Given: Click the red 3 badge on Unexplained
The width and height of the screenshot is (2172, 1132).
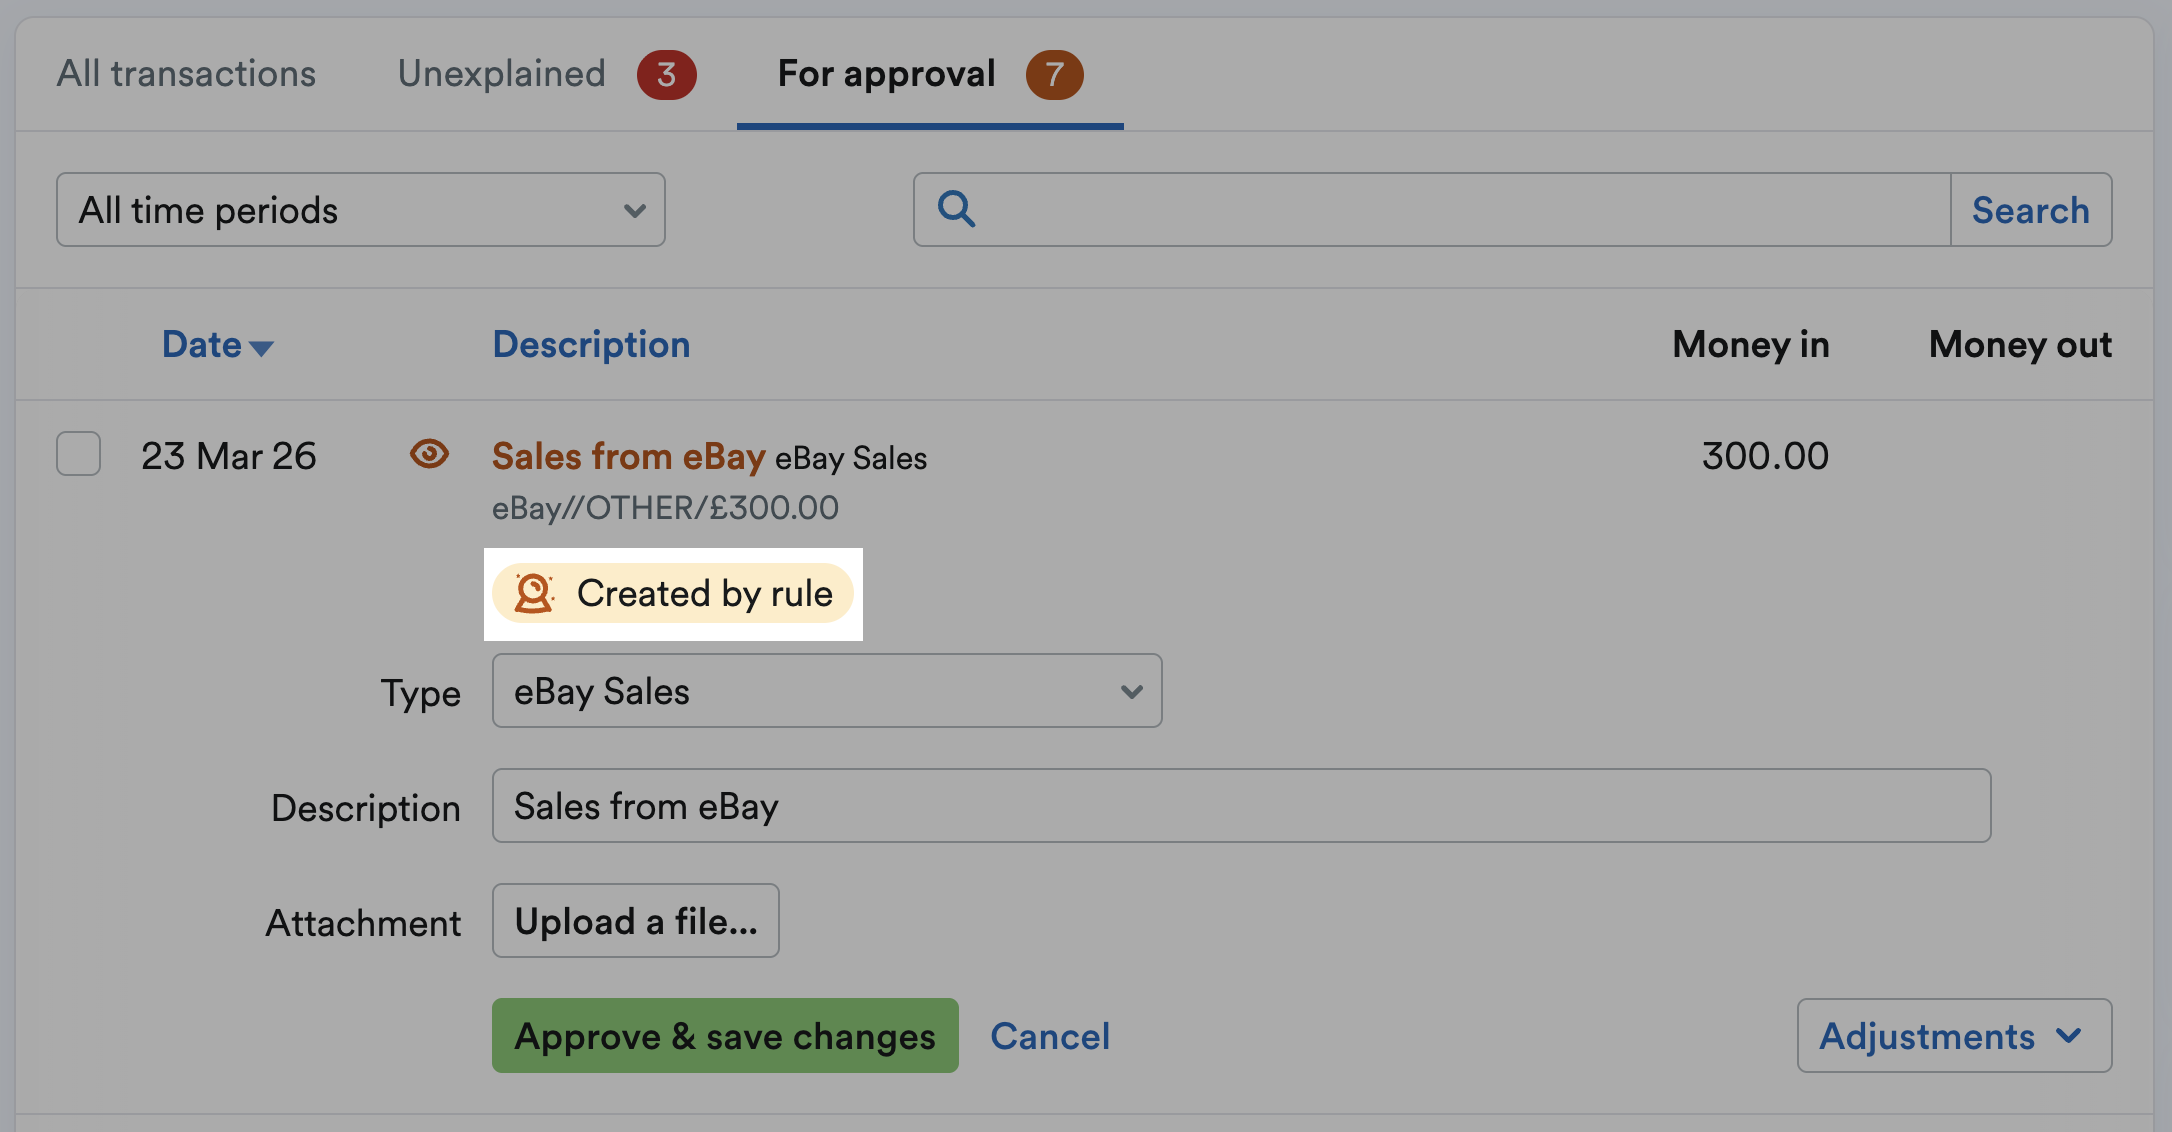Looking at the screenshot, I should (667, 75).
